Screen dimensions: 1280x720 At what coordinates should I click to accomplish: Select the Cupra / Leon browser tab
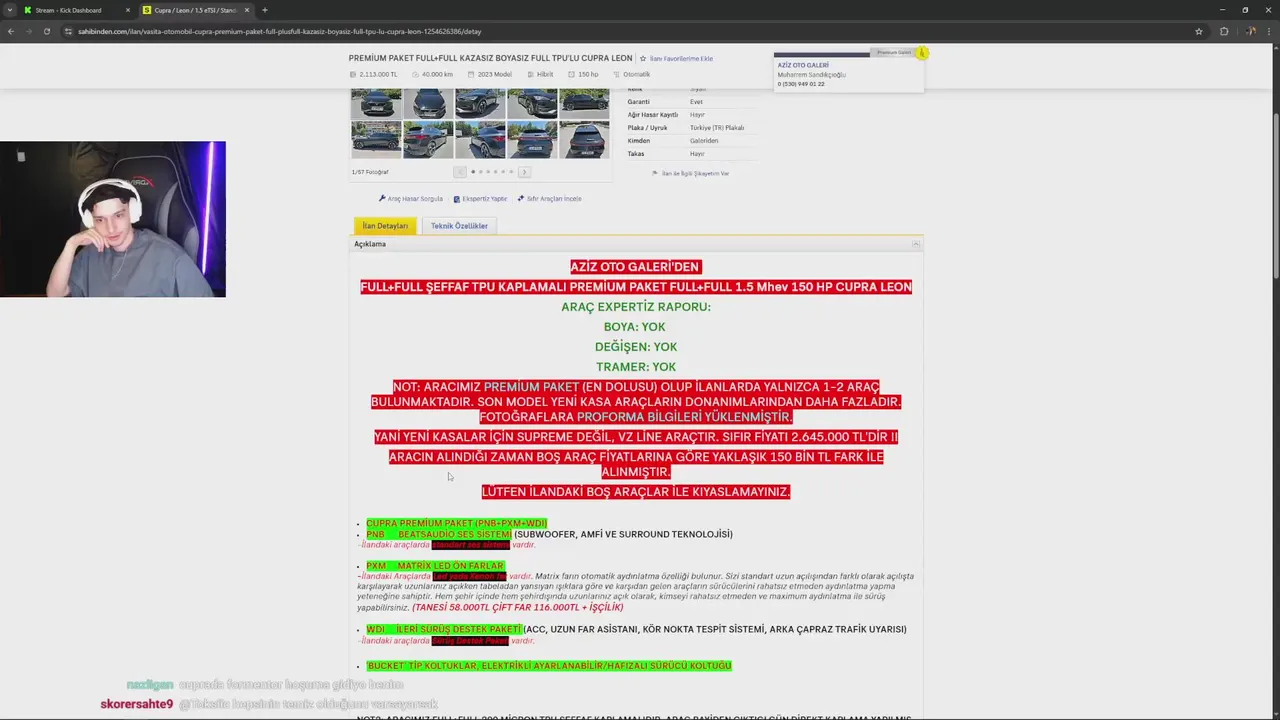[x=196, y=10]
